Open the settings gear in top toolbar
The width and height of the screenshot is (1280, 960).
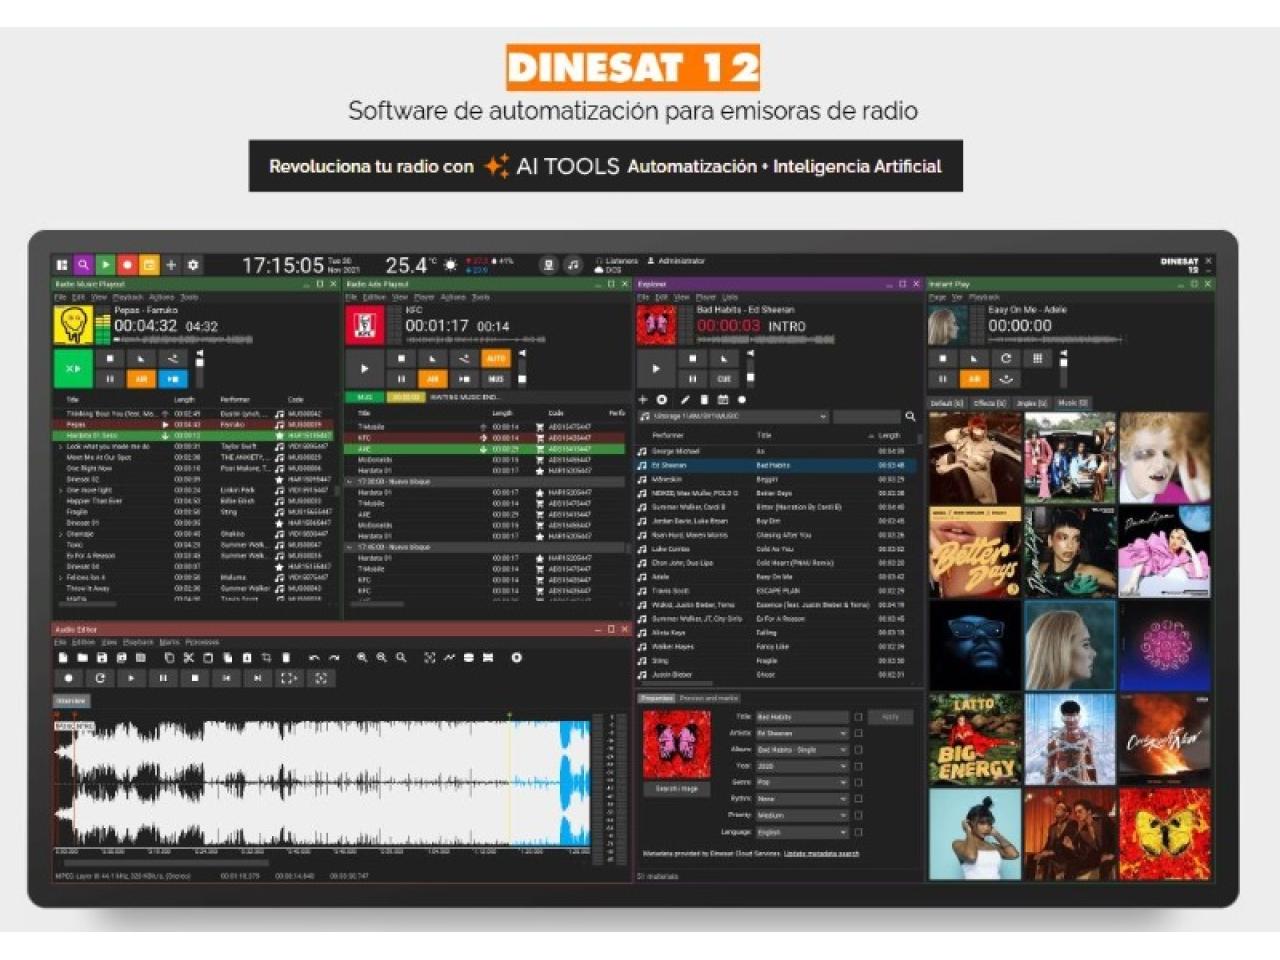tap(193, 265)
